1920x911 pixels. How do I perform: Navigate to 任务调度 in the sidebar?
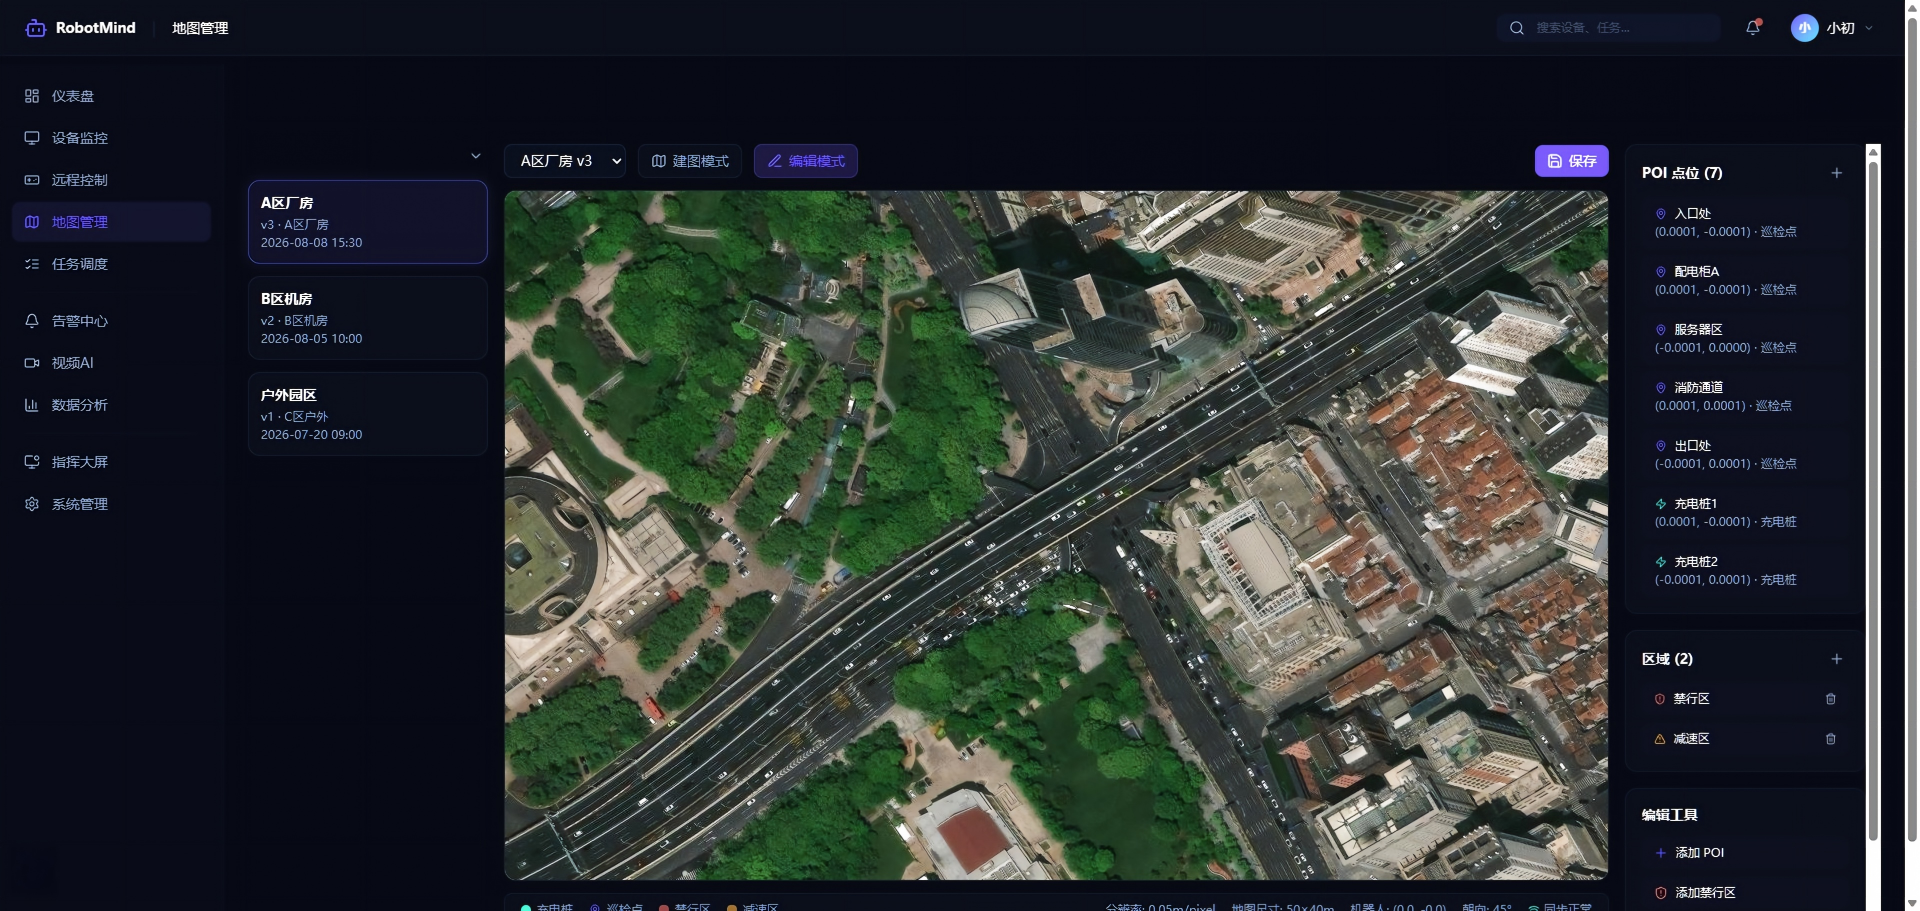tap(111, 264)
